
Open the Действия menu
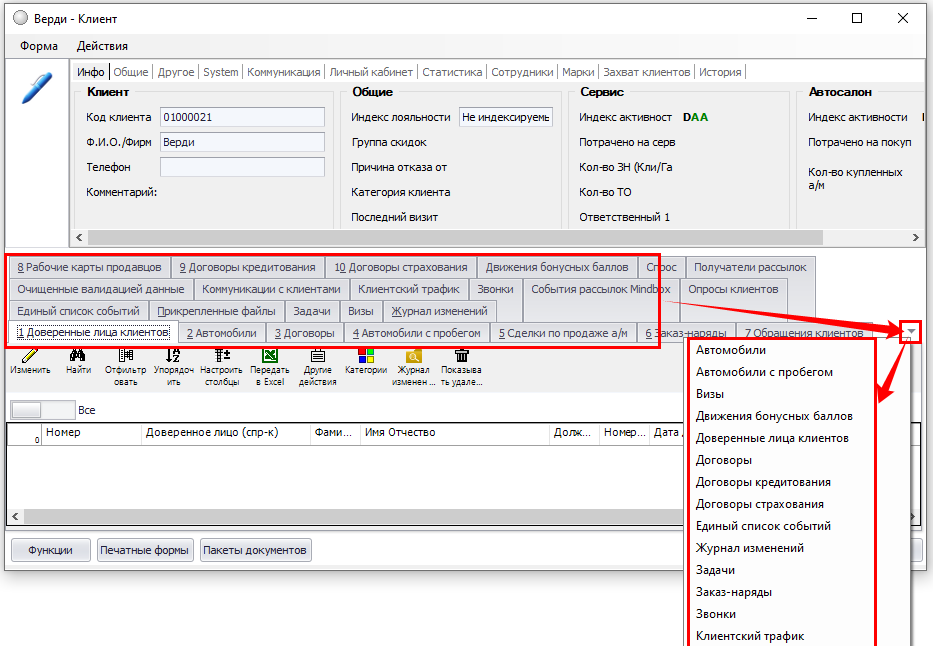[102, 46]
